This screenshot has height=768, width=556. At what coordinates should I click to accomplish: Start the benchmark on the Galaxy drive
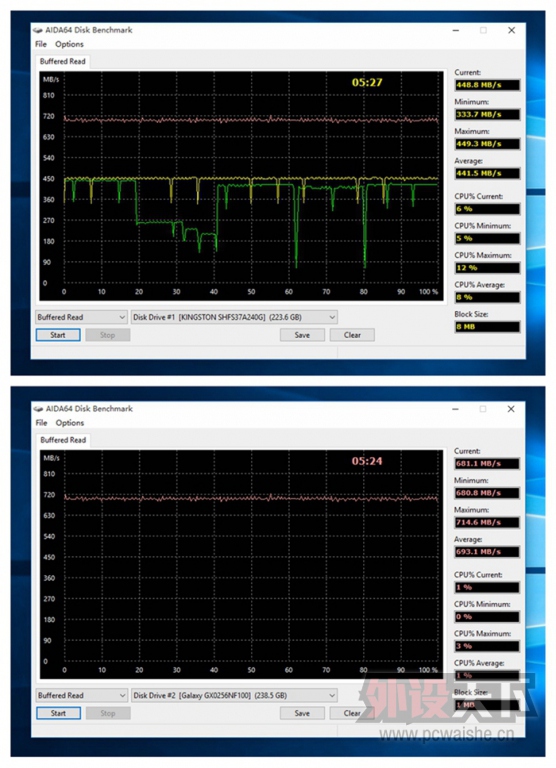point(58,714)
